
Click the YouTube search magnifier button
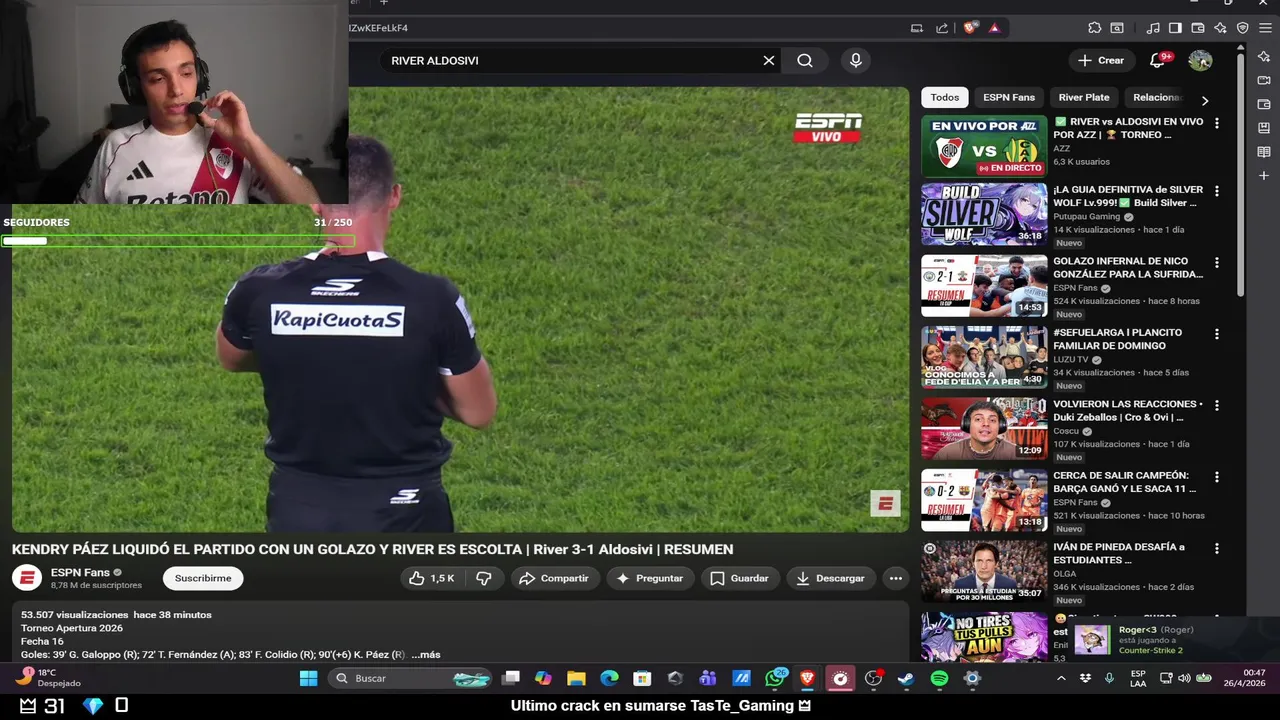click(805, 60)
